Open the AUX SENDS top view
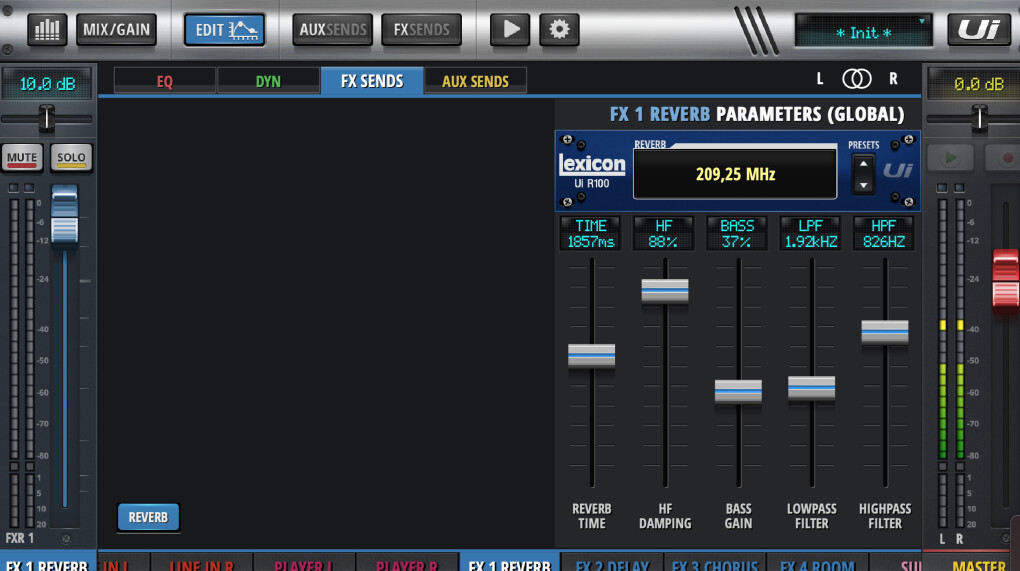 (332, 30)
